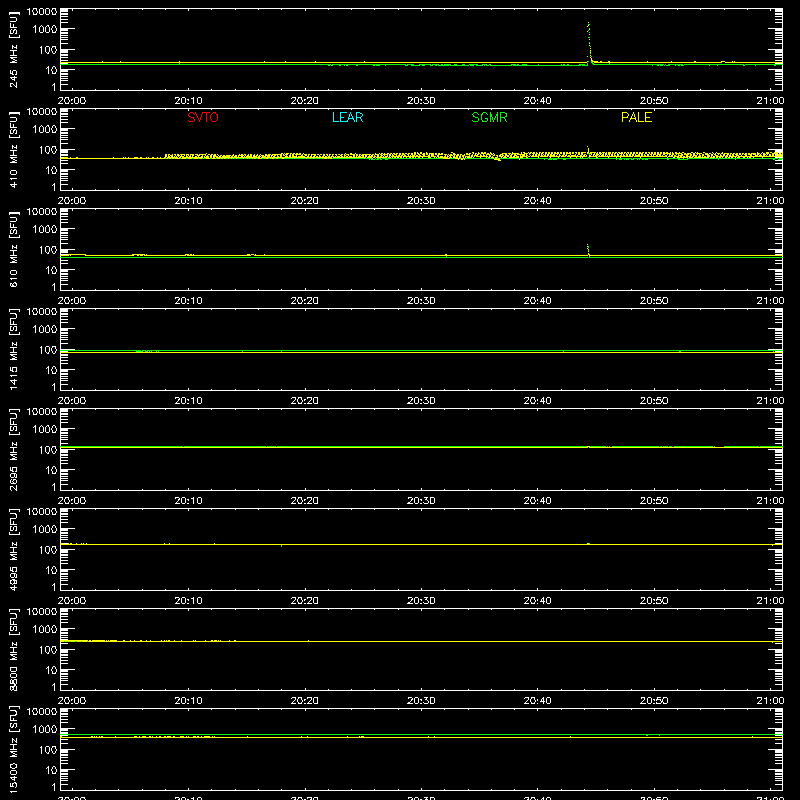
Task: Click the 410 MHz [SFU] axis title
Action: 14,150
